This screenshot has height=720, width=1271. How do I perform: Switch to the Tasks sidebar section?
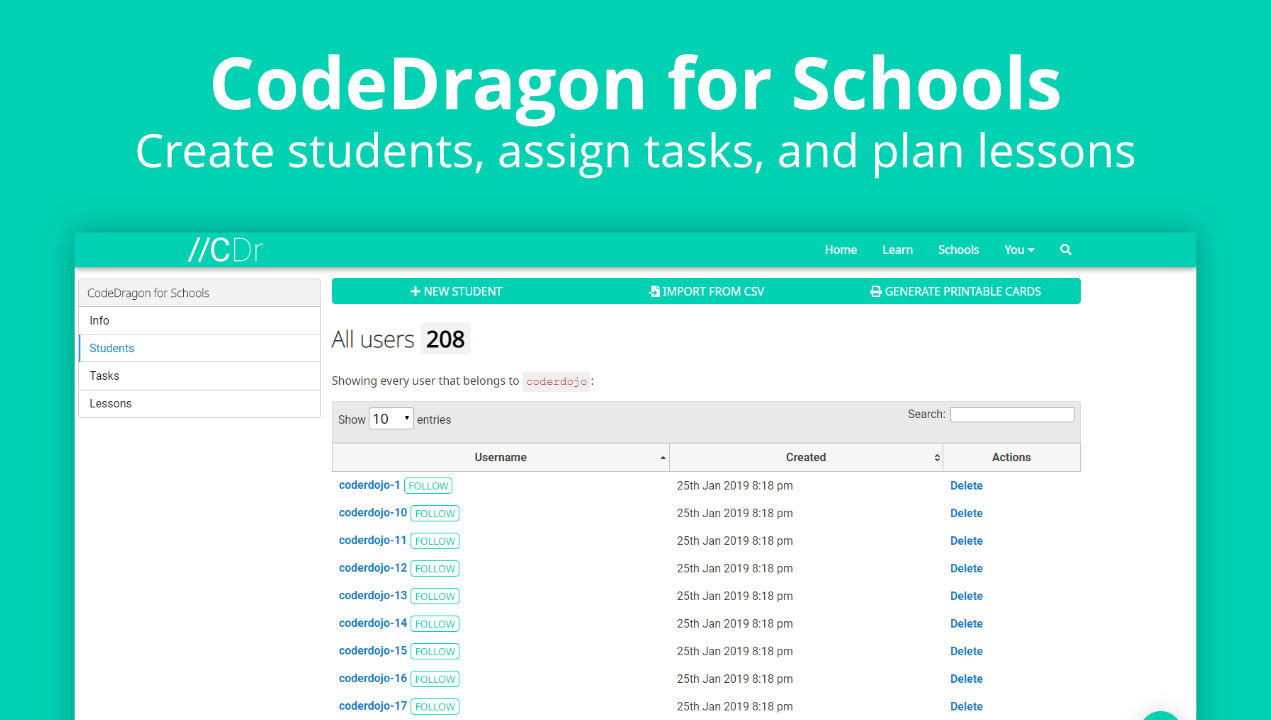104,375
